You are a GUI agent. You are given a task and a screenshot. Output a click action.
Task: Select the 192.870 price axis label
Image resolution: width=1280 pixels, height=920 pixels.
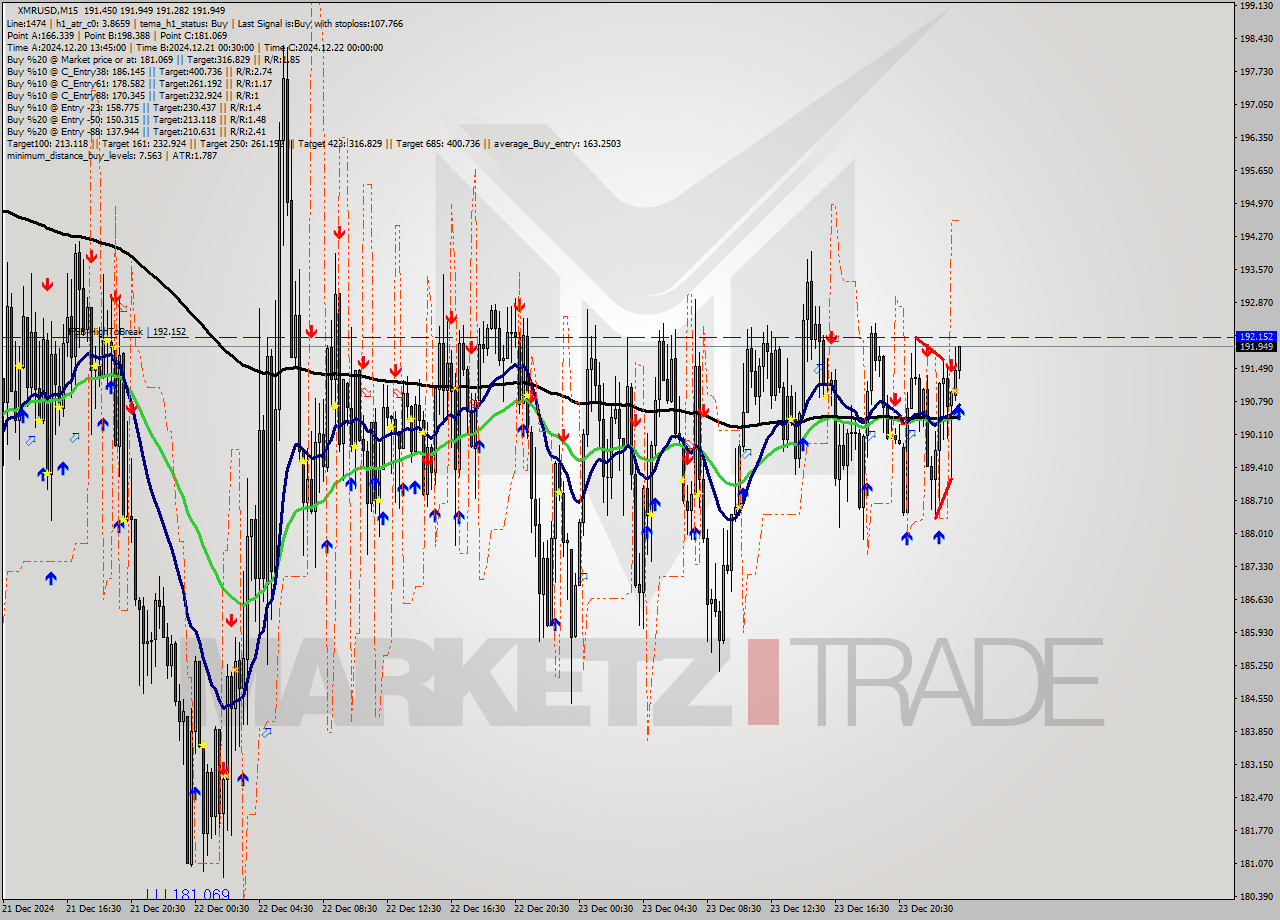(x=1255, y=302)
